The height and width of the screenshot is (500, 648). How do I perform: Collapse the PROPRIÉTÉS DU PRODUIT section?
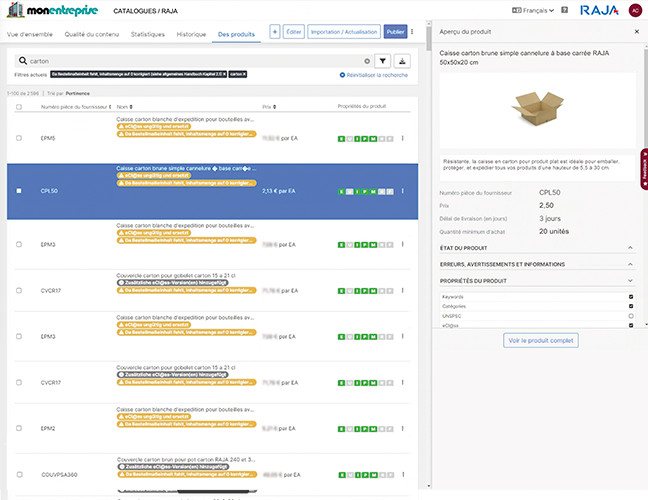[x=536, y=281]
